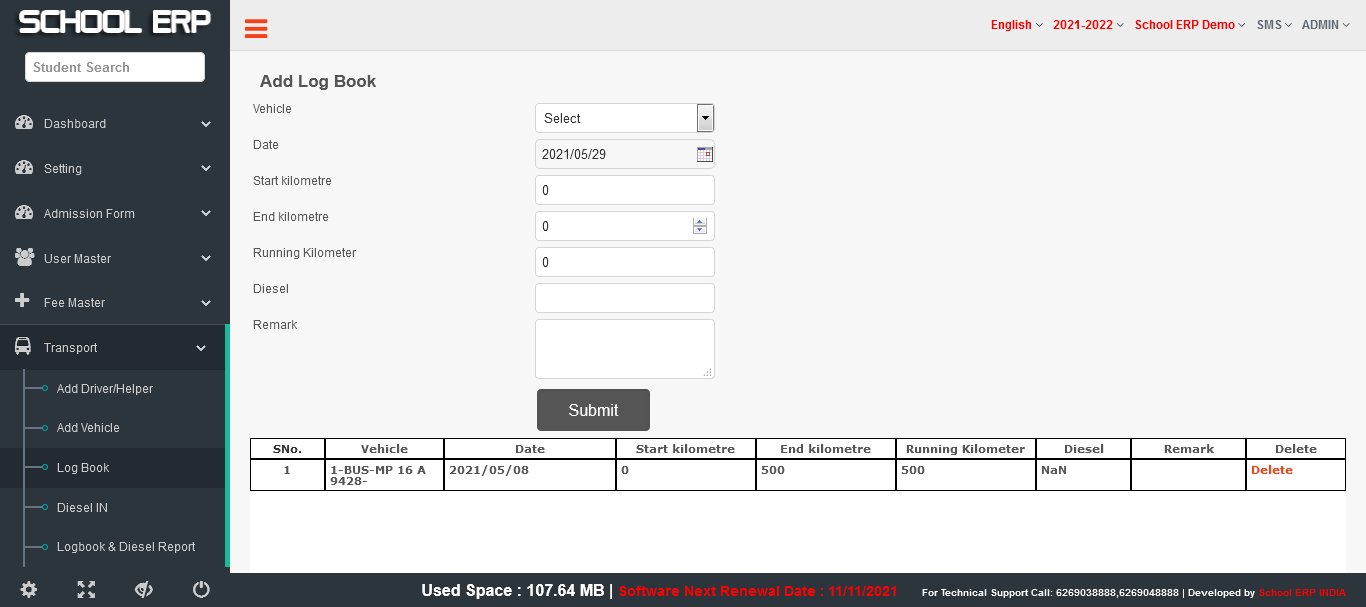The height and width of the screenshot is (607, 1366).
Task: Expand the ADMIN user menu
Action: [x=1325, y=25]
